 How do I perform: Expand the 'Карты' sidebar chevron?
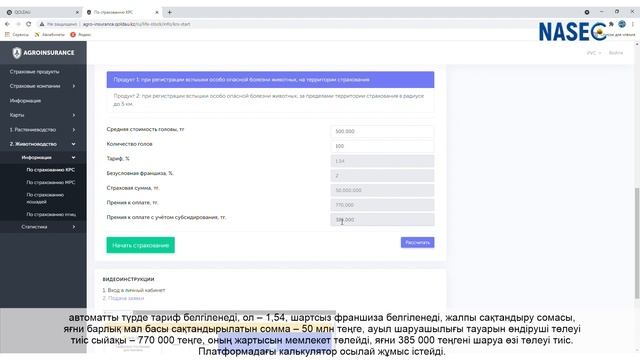74,115
